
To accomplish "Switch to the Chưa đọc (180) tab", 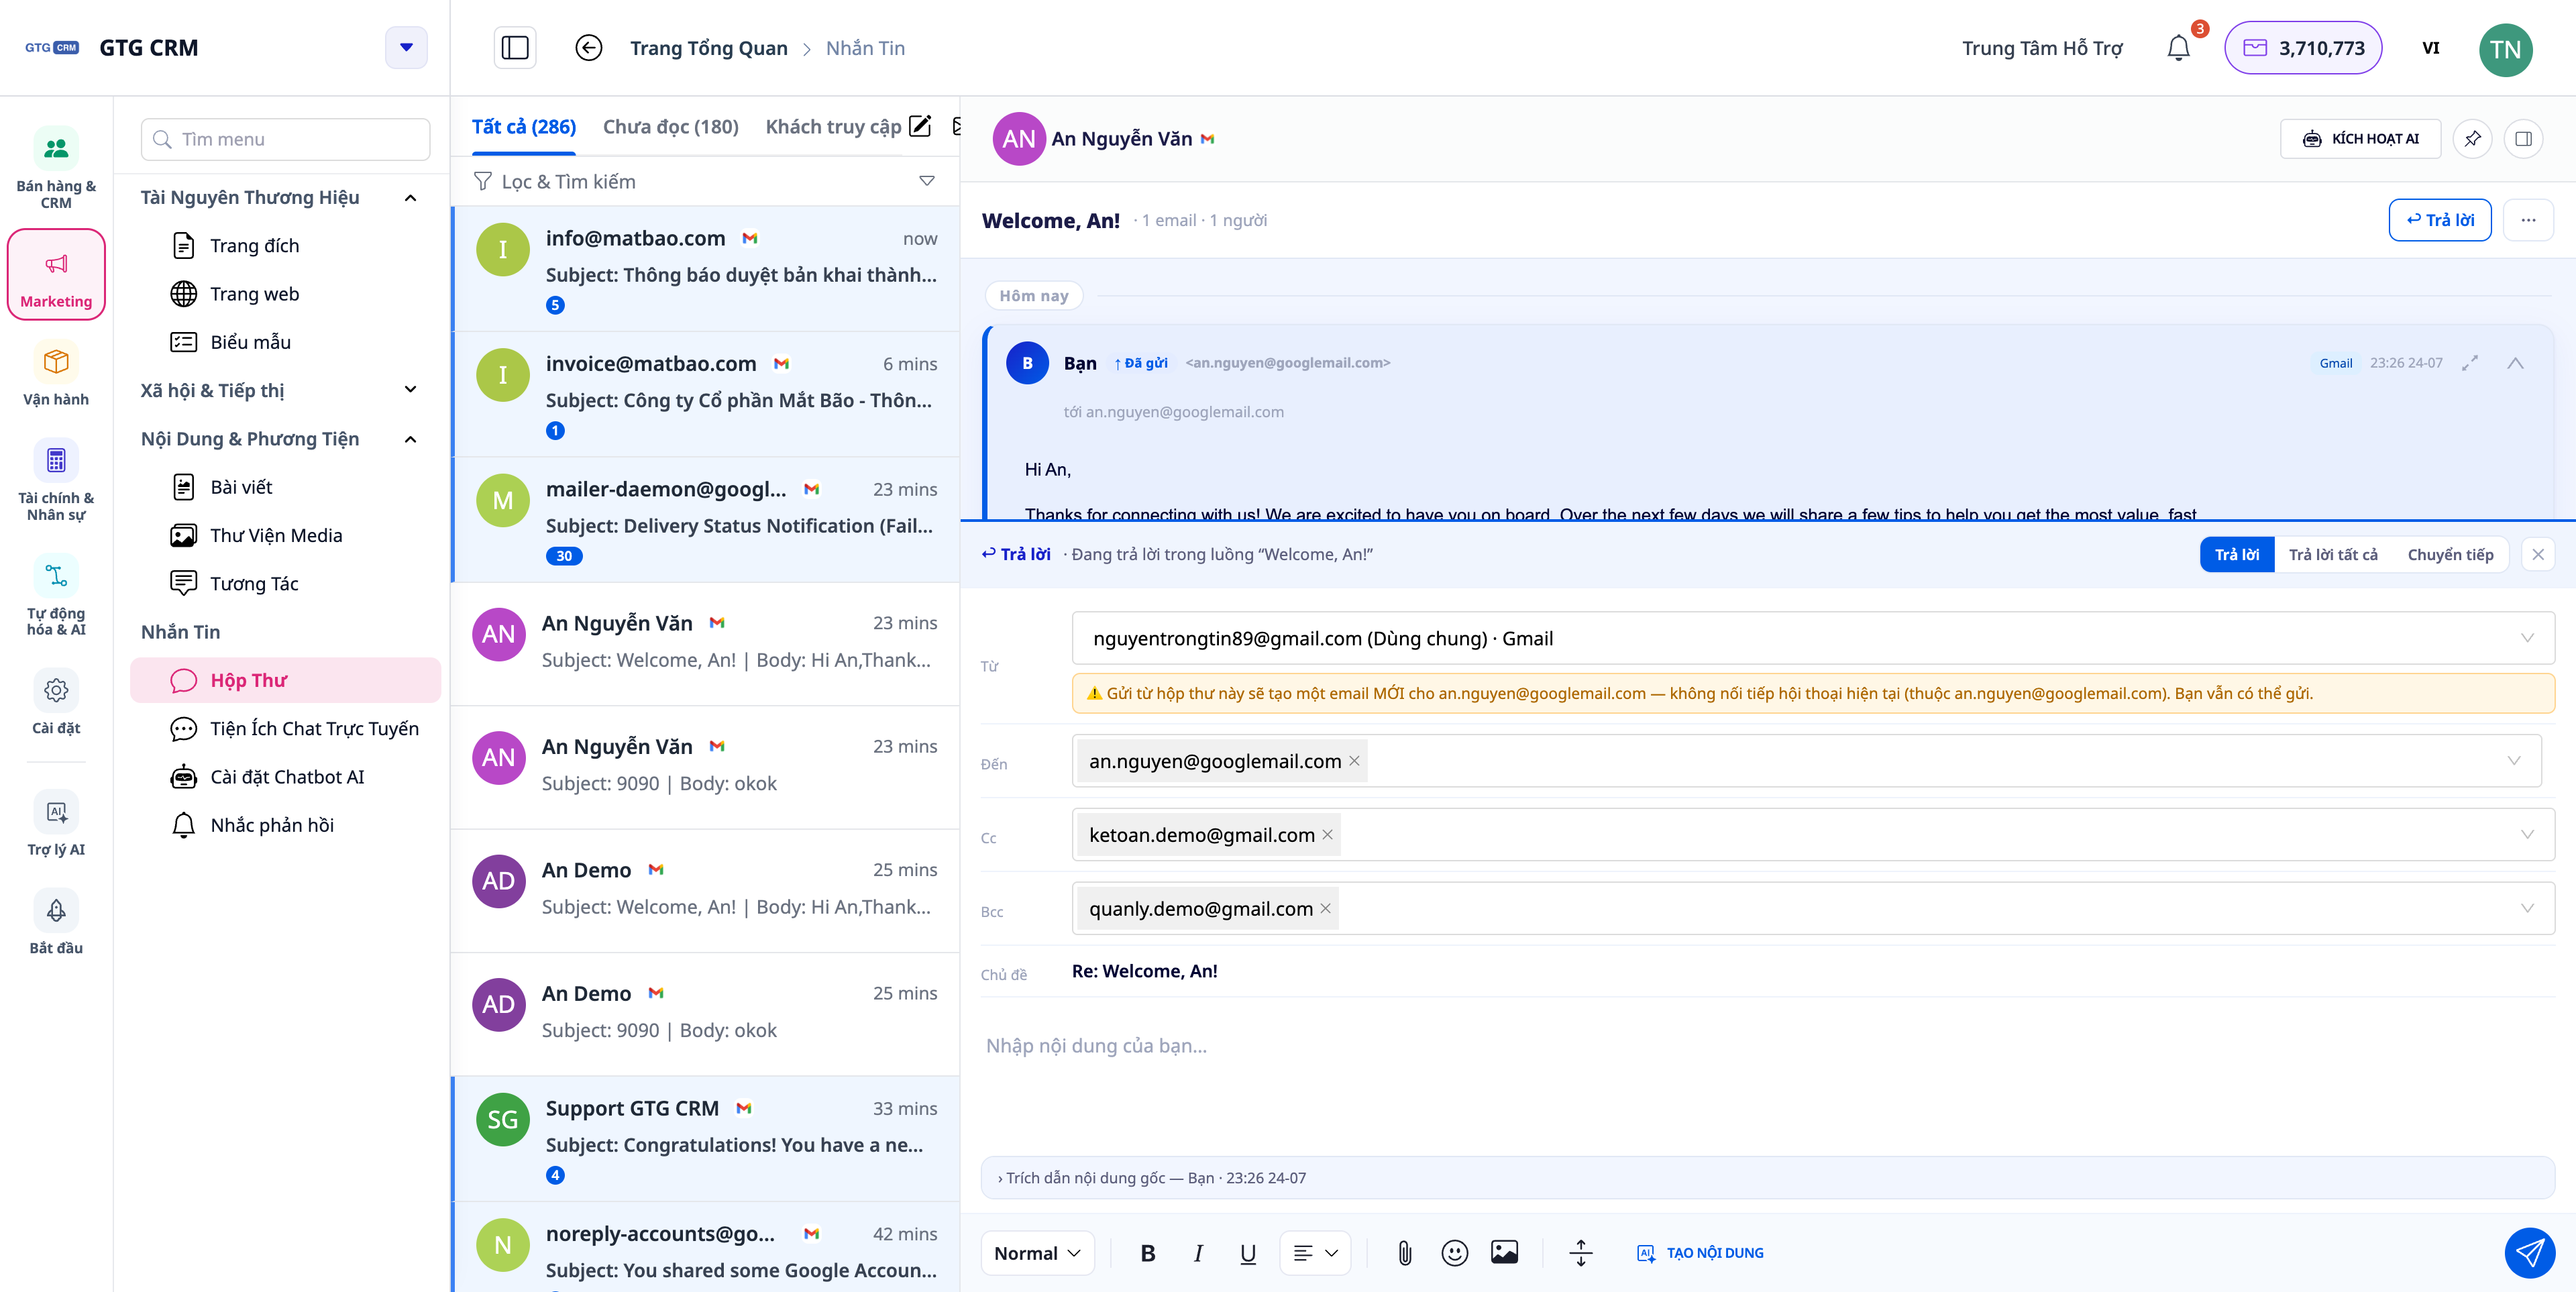I will [670, 127].
